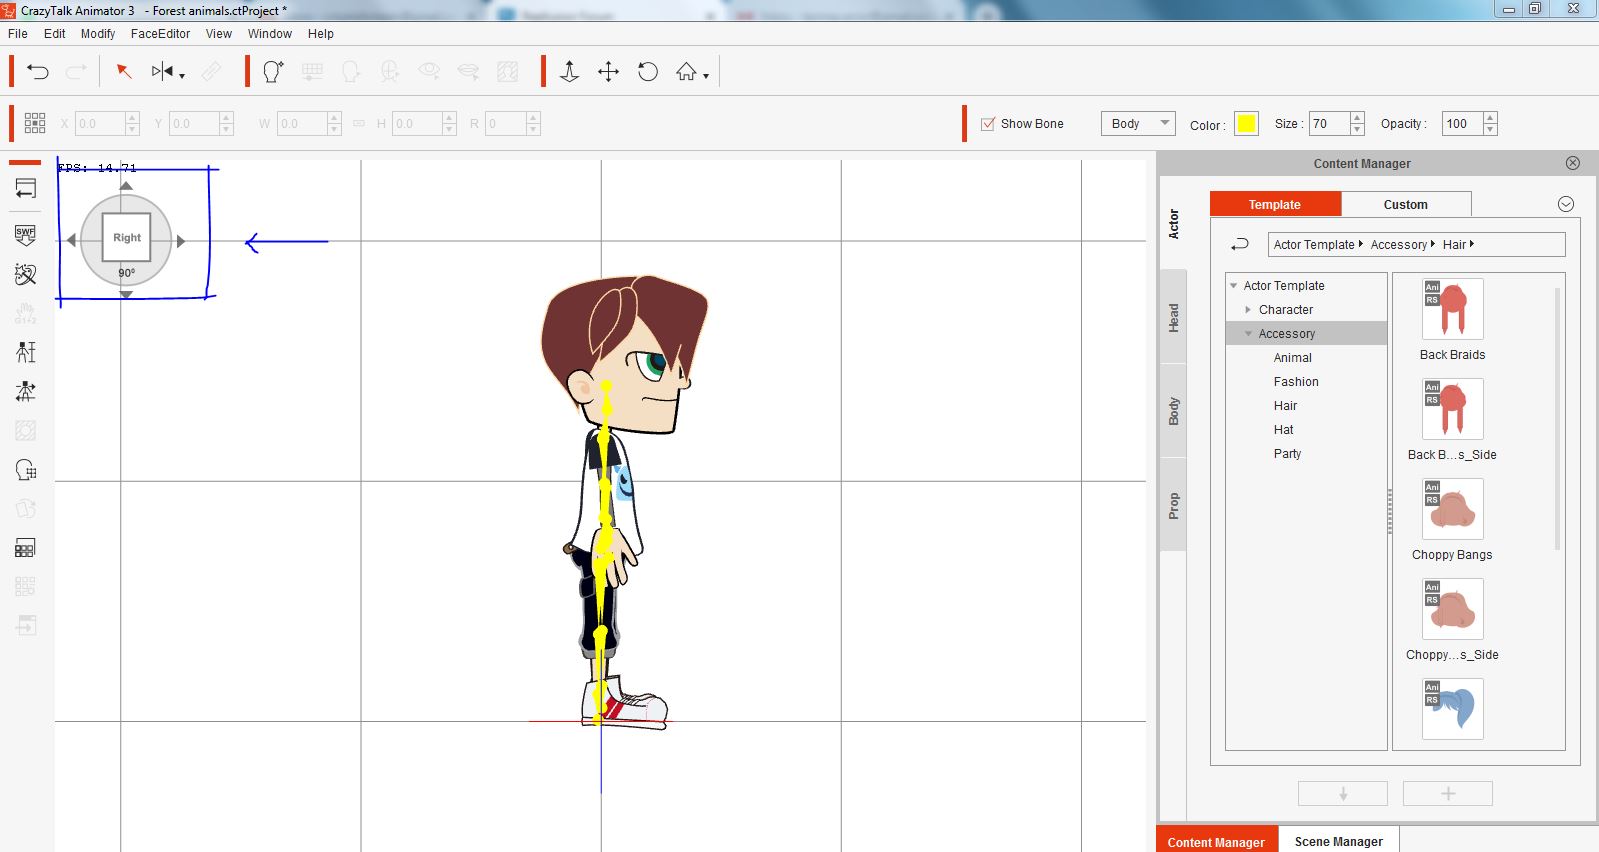Click the grid alignment icon beside X field

[35, 123]
